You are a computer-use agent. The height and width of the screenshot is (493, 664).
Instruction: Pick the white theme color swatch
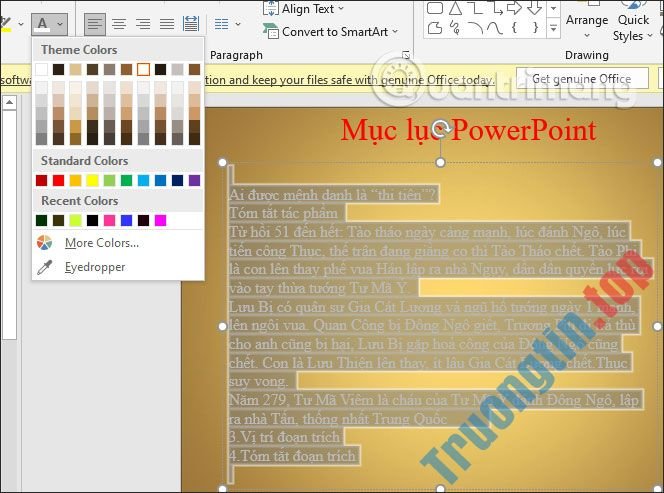[42, 69]
